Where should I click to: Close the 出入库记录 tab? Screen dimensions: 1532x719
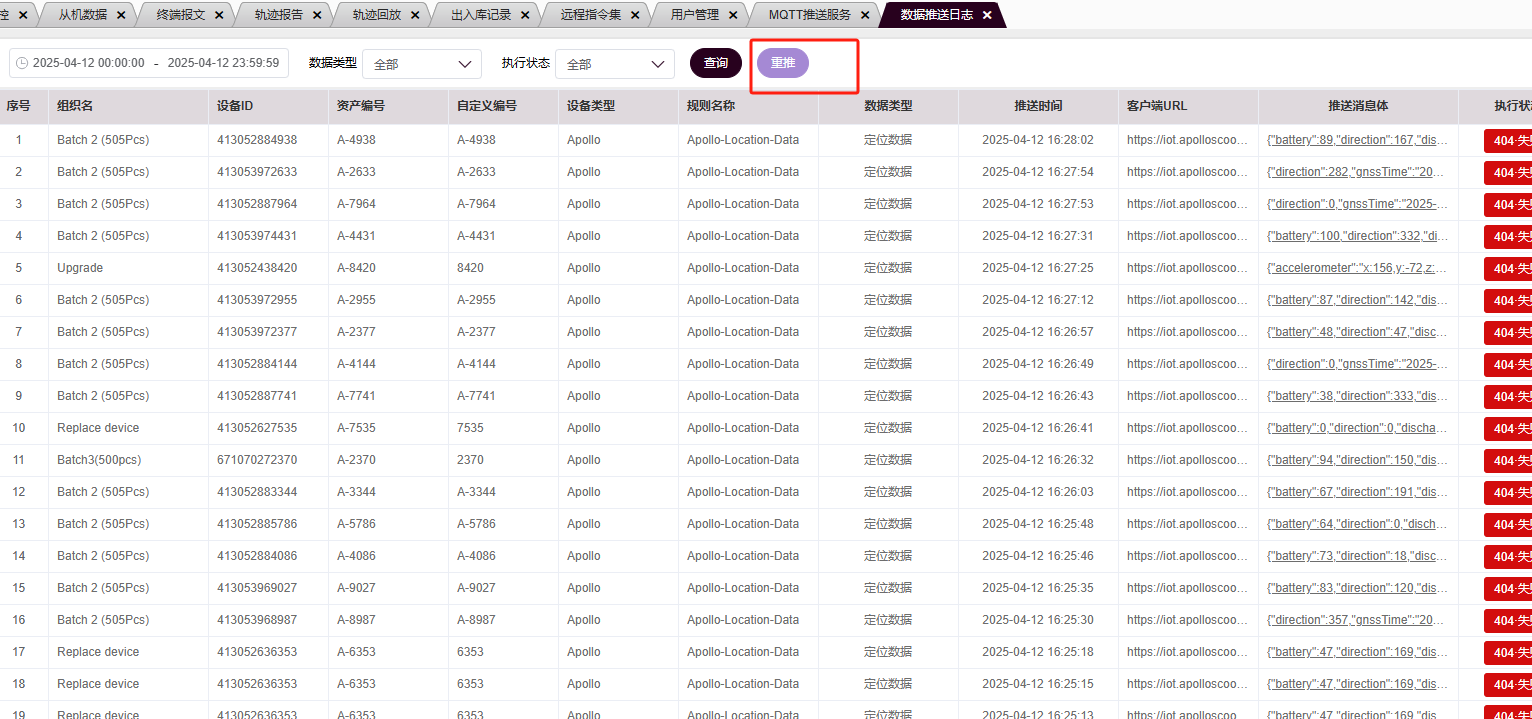pyautogui.click(x=526, y=15)
